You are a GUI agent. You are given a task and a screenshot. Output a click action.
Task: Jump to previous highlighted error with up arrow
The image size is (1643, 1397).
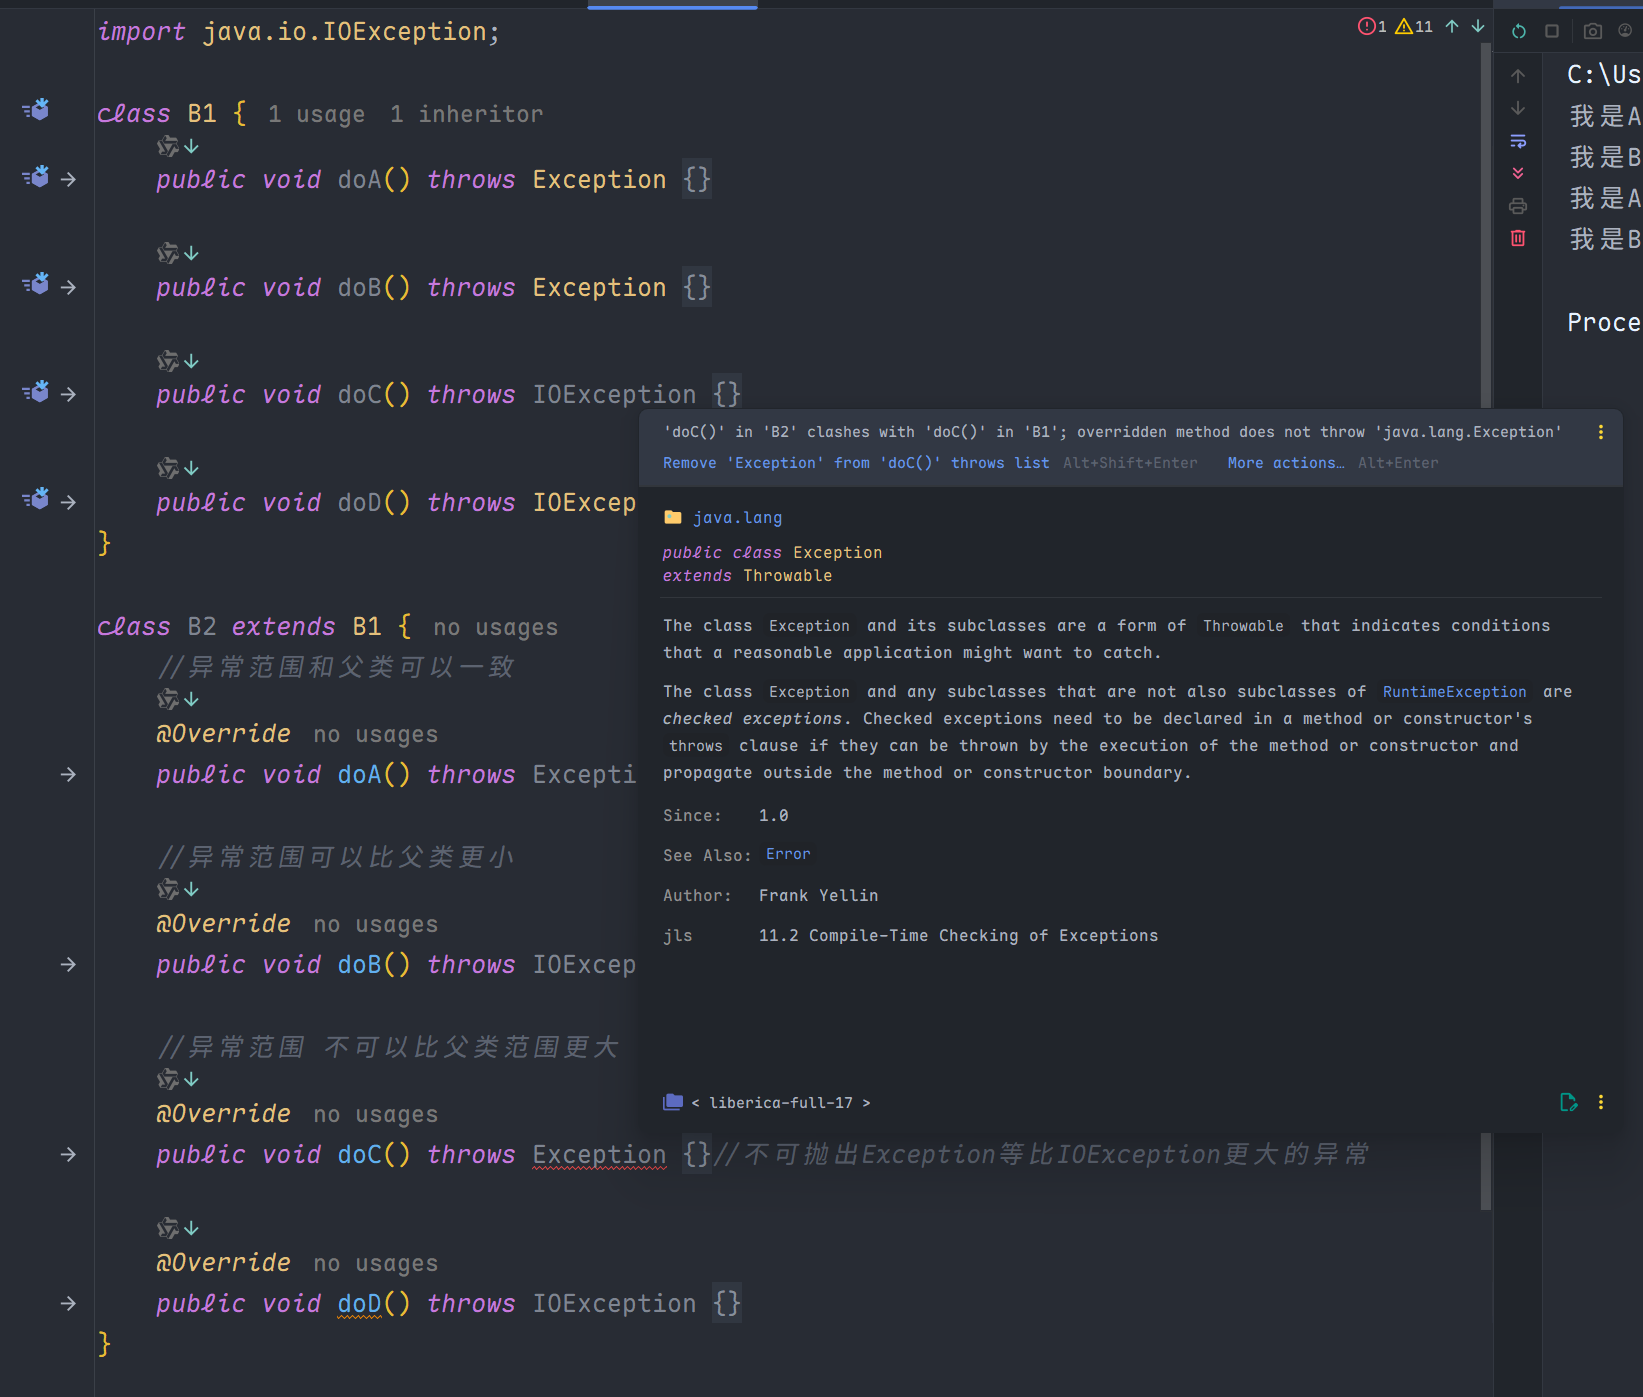point(1452,27)
